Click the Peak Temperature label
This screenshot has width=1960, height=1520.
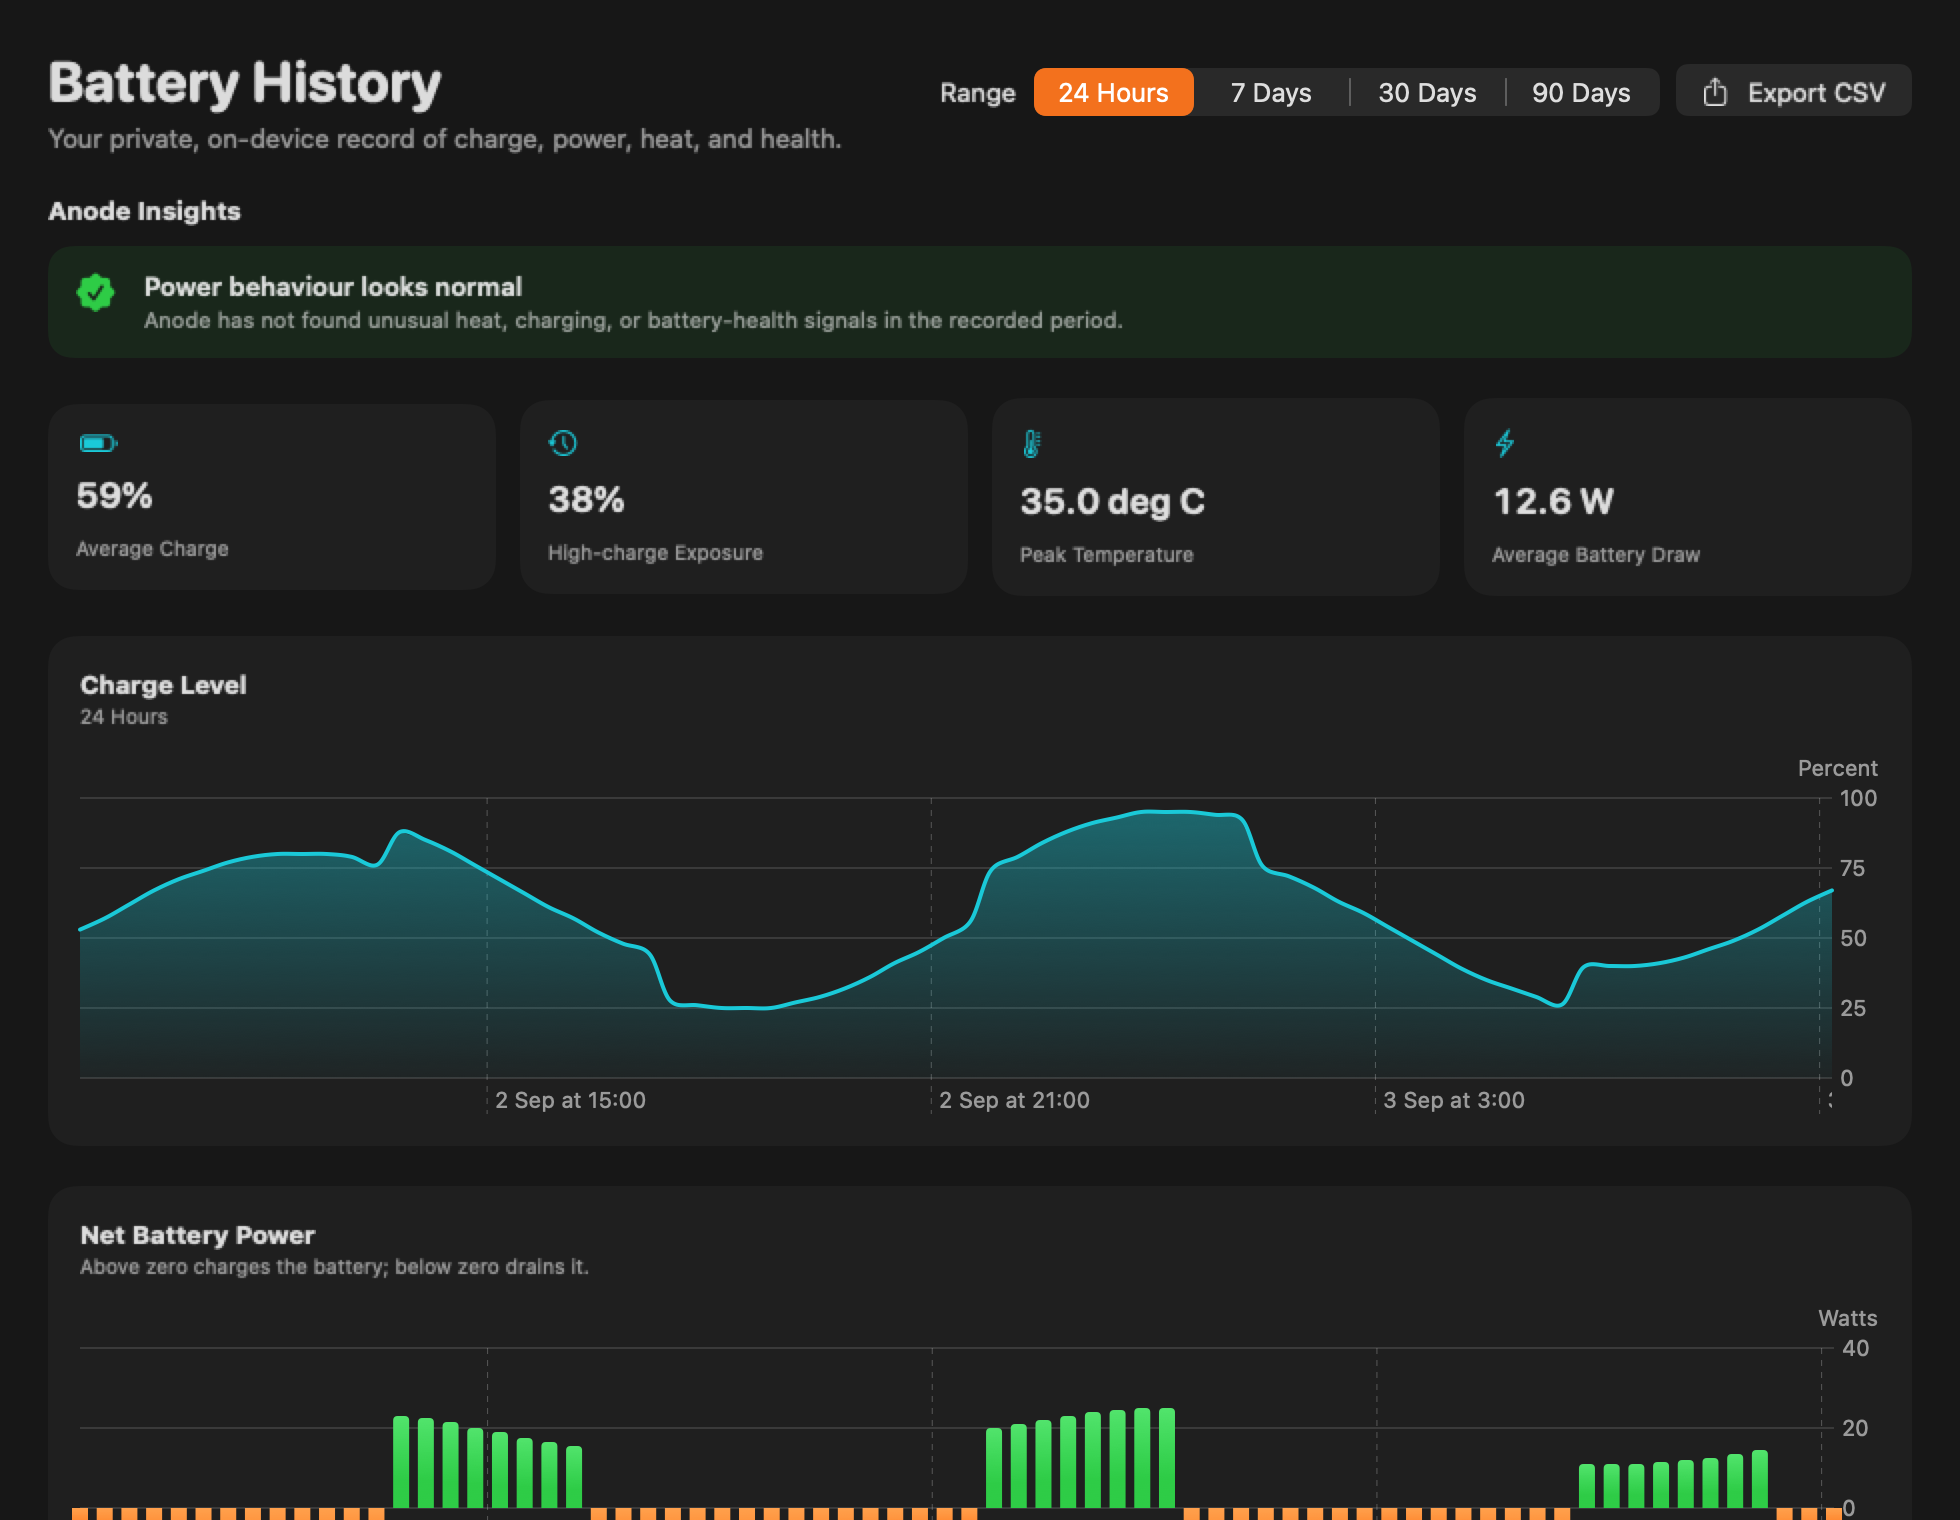pos(1106,555)
